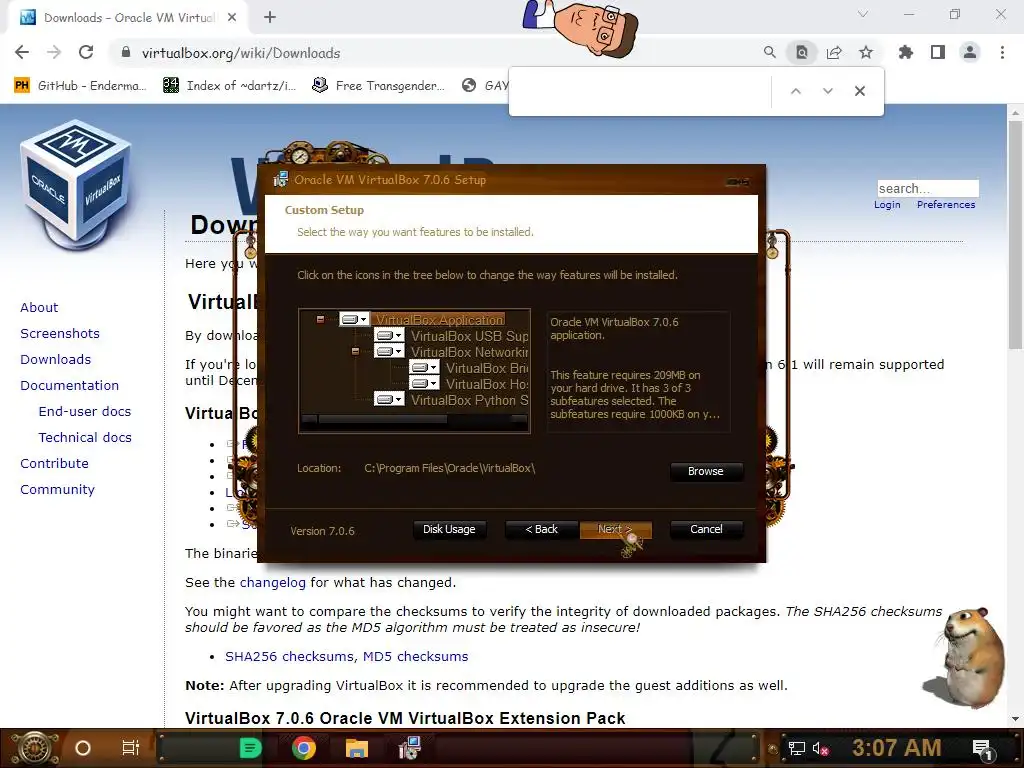Go back with the < Back button

541,529
